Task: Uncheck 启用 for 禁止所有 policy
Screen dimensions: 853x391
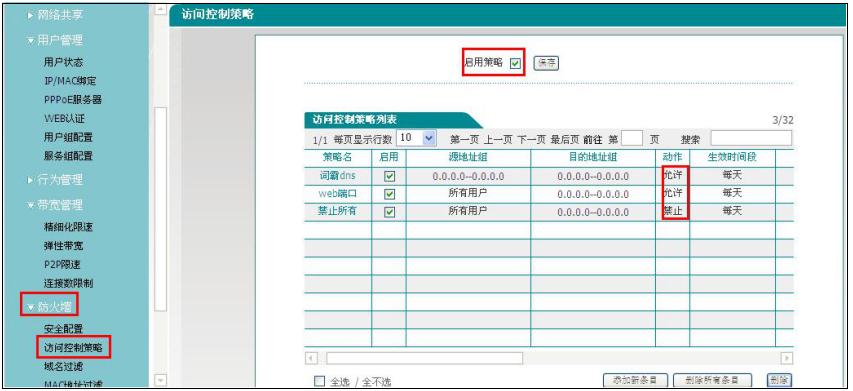Action: (389, 212)
